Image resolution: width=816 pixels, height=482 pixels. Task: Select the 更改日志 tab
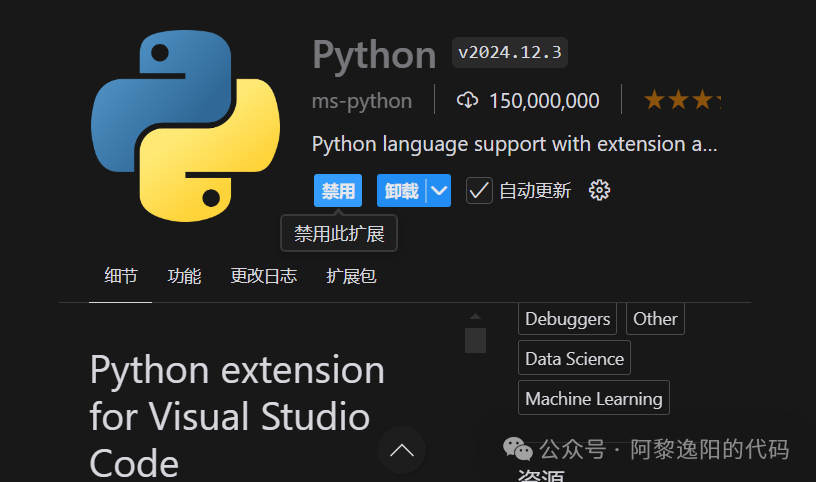(x=263, y=276)
